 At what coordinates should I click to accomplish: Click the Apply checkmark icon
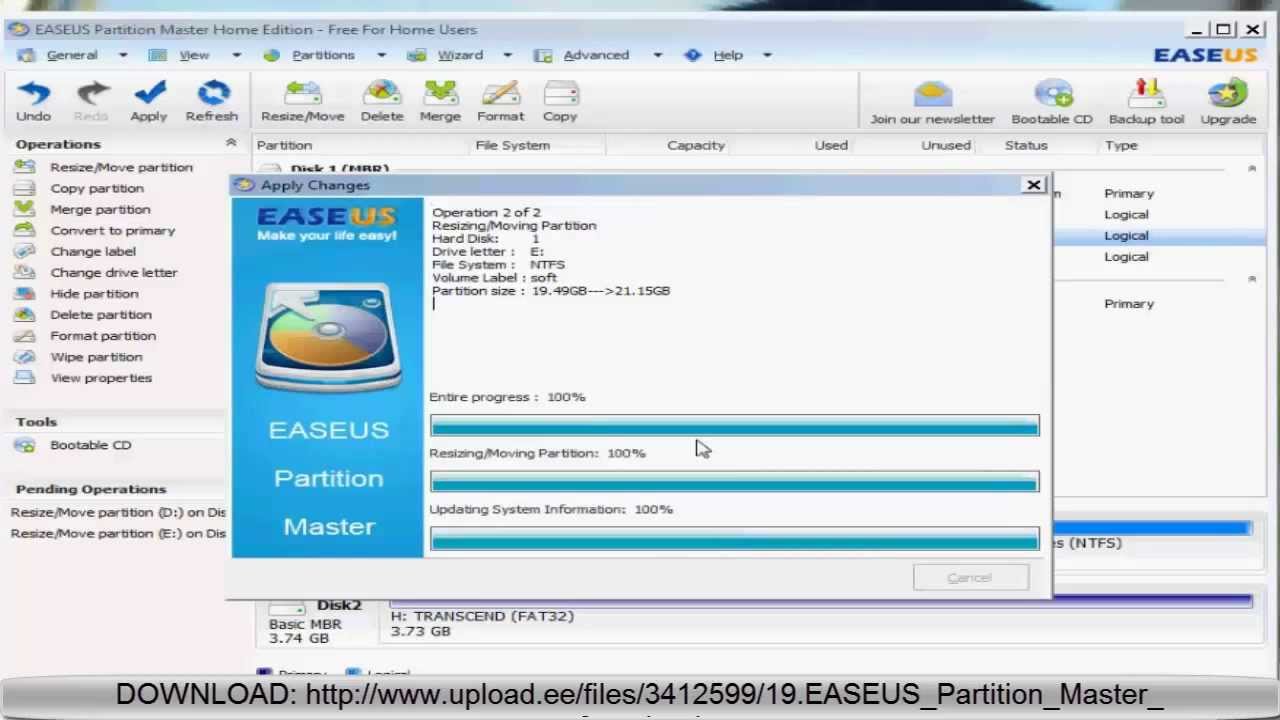point(149,94)
